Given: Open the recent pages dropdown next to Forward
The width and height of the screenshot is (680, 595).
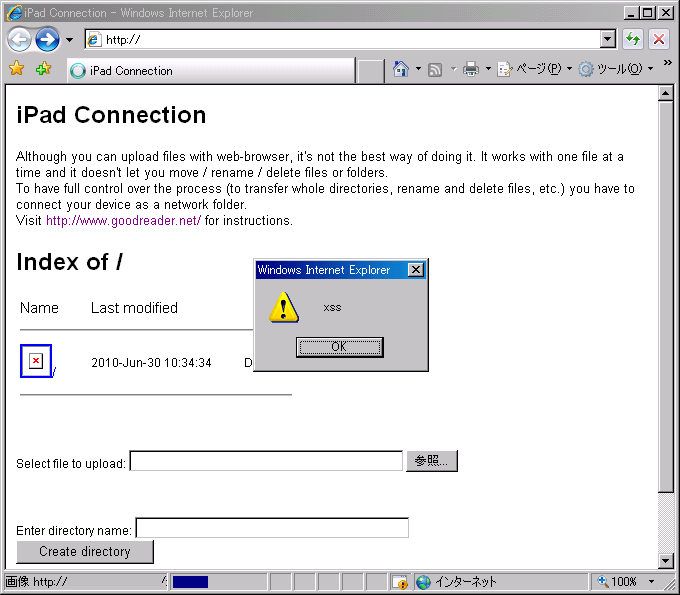Looking at the screenshot, I should point(69,40).
